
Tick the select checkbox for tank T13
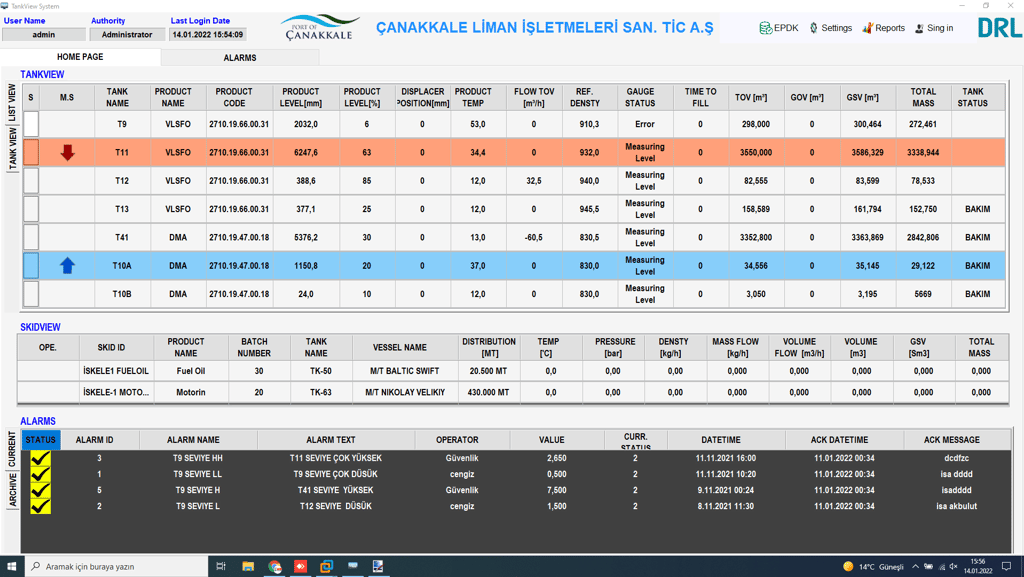click(31, 209)
